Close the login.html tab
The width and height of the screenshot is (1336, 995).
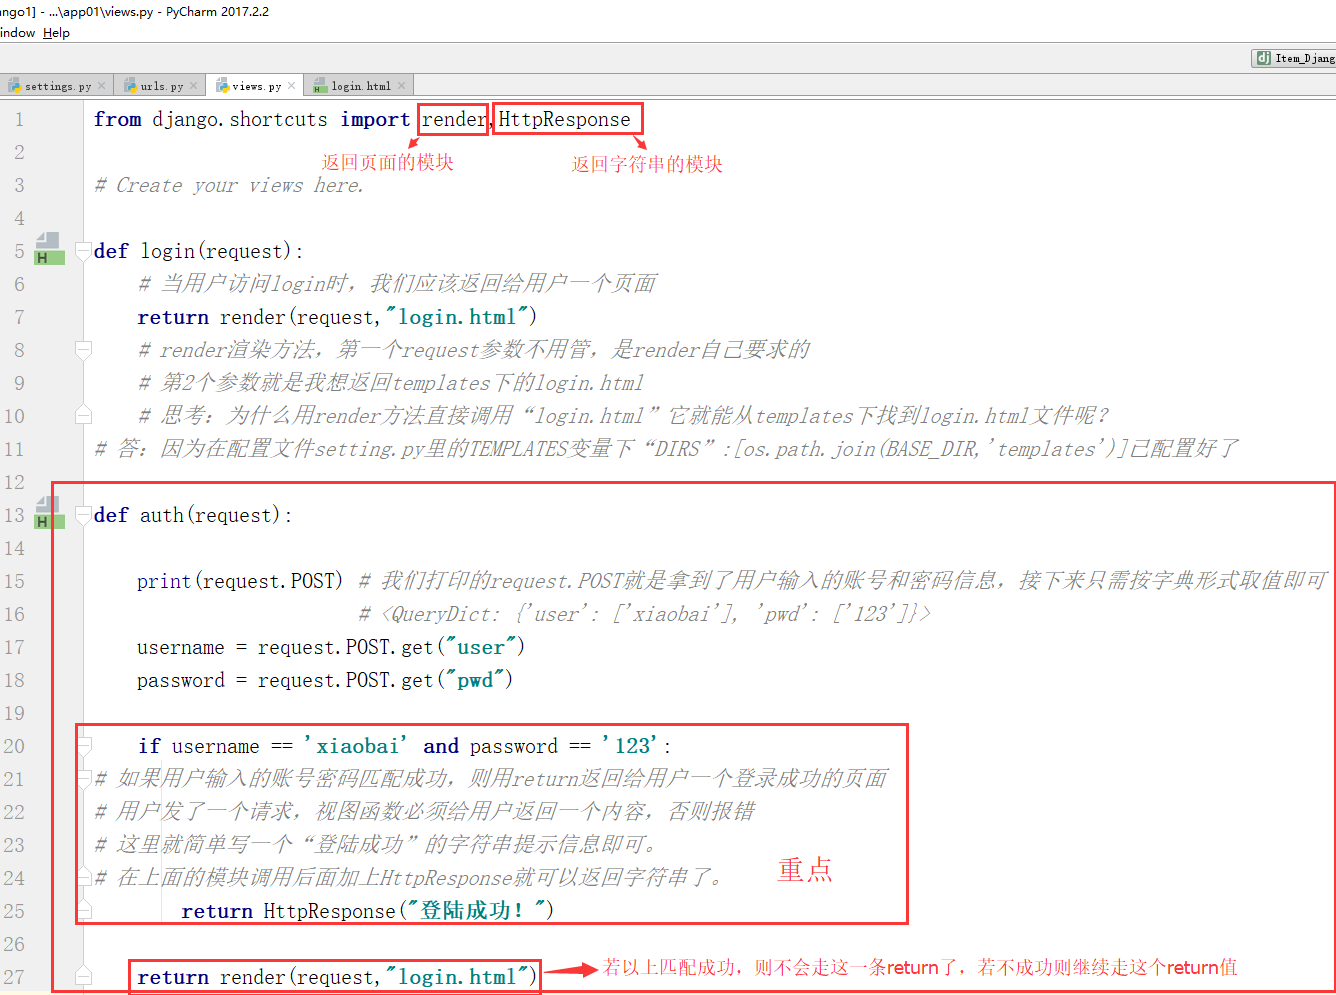(x=401, y=86)
